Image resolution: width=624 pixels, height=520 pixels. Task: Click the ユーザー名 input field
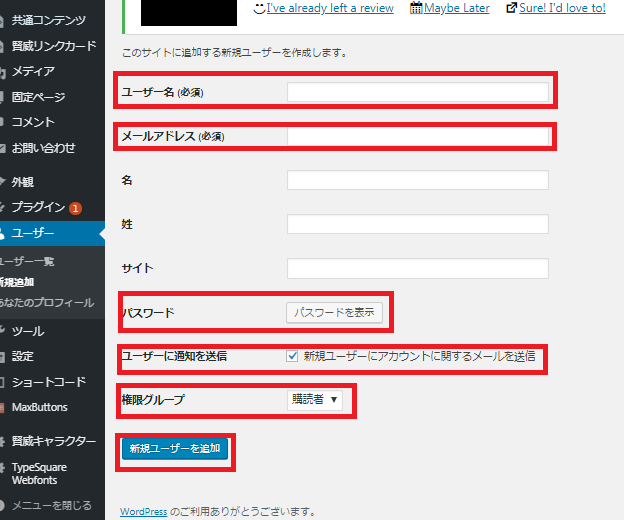pyautogui.click(x=417, y=92)
